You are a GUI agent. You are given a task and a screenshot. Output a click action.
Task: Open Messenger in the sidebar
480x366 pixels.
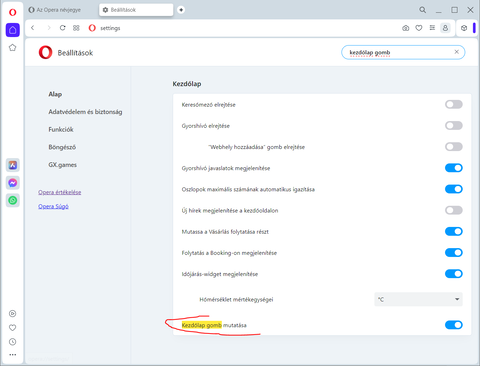pyautogui.click(x=13, y=183)
